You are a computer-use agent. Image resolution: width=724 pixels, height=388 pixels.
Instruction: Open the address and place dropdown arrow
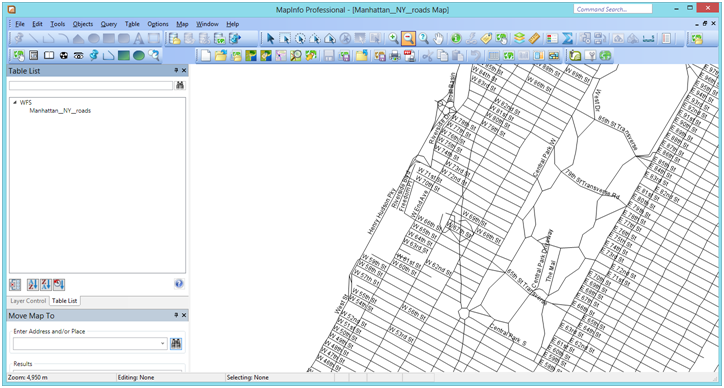(163, 344)
